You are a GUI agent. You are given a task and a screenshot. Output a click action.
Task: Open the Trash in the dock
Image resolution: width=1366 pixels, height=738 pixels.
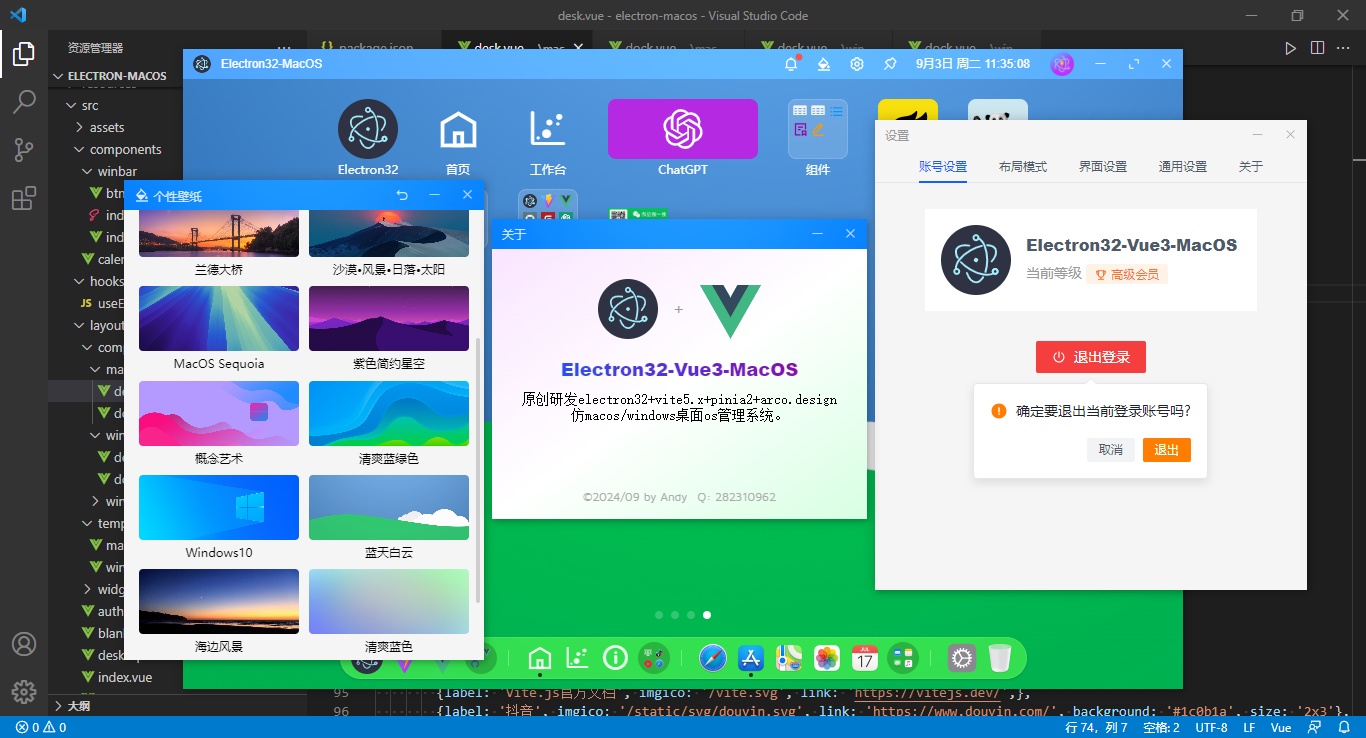coord(1000,658)
